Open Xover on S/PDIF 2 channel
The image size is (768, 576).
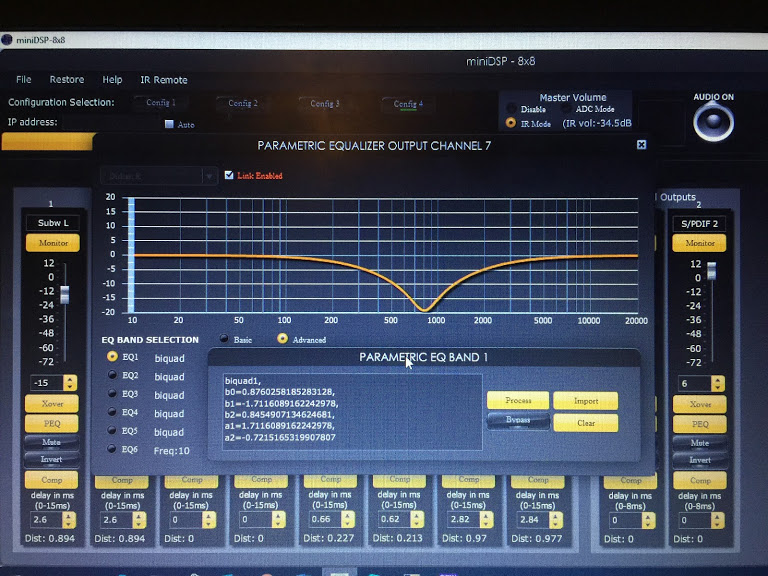pos(700,405)
